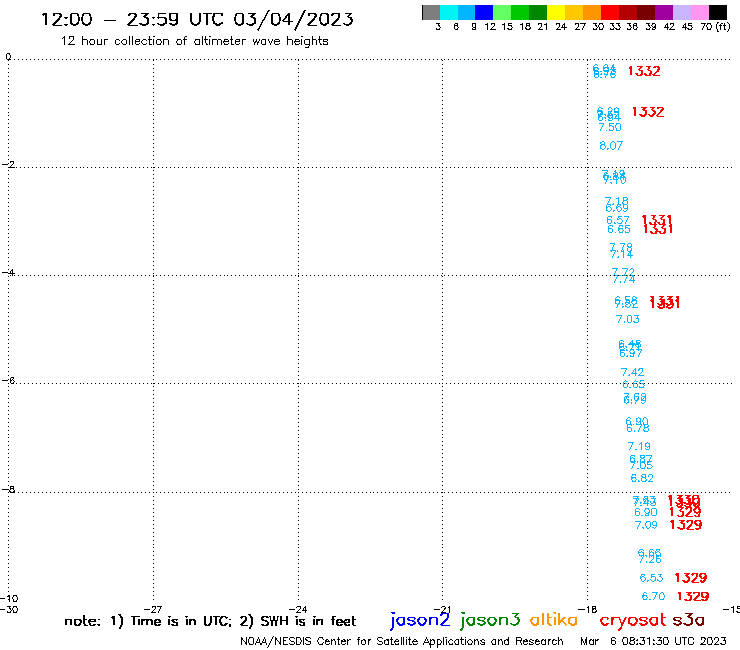Click the "33" color scale label
740x650 pixels.
[615, 26]
